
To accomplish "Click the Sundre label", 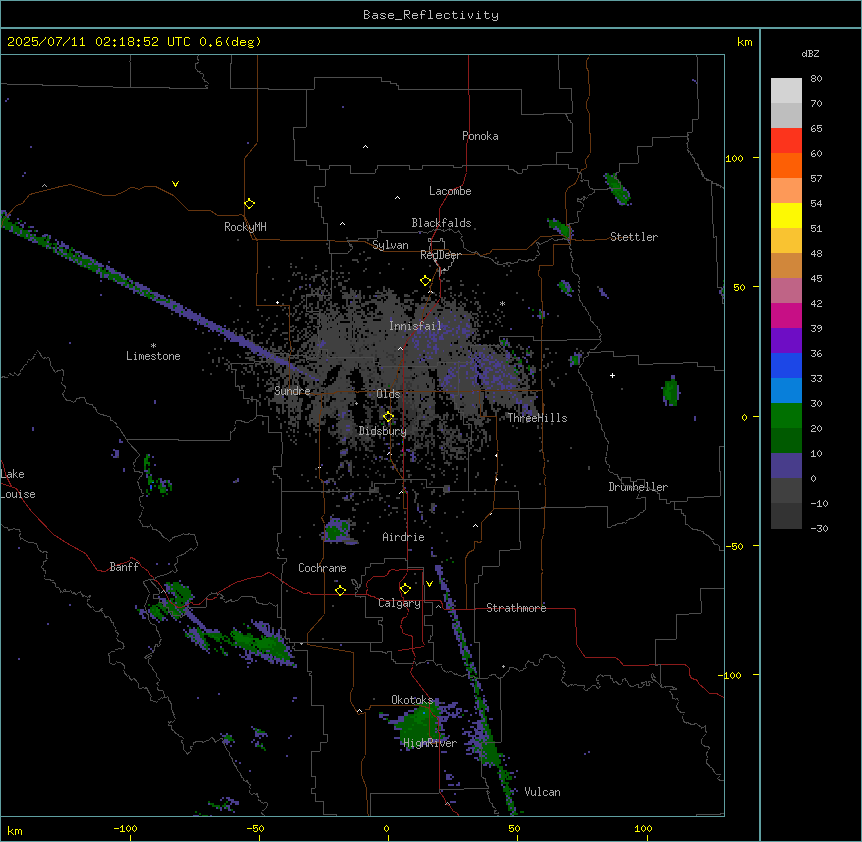I will point(292,391).
